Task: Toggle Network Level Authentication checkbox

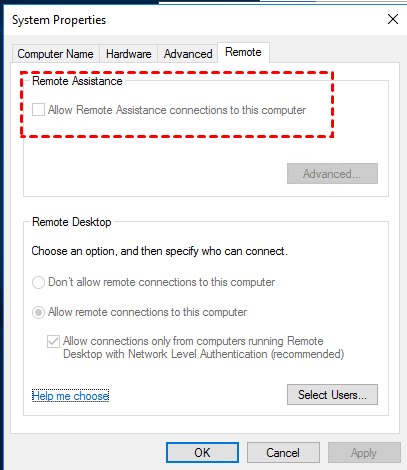Action: point(53,341)
